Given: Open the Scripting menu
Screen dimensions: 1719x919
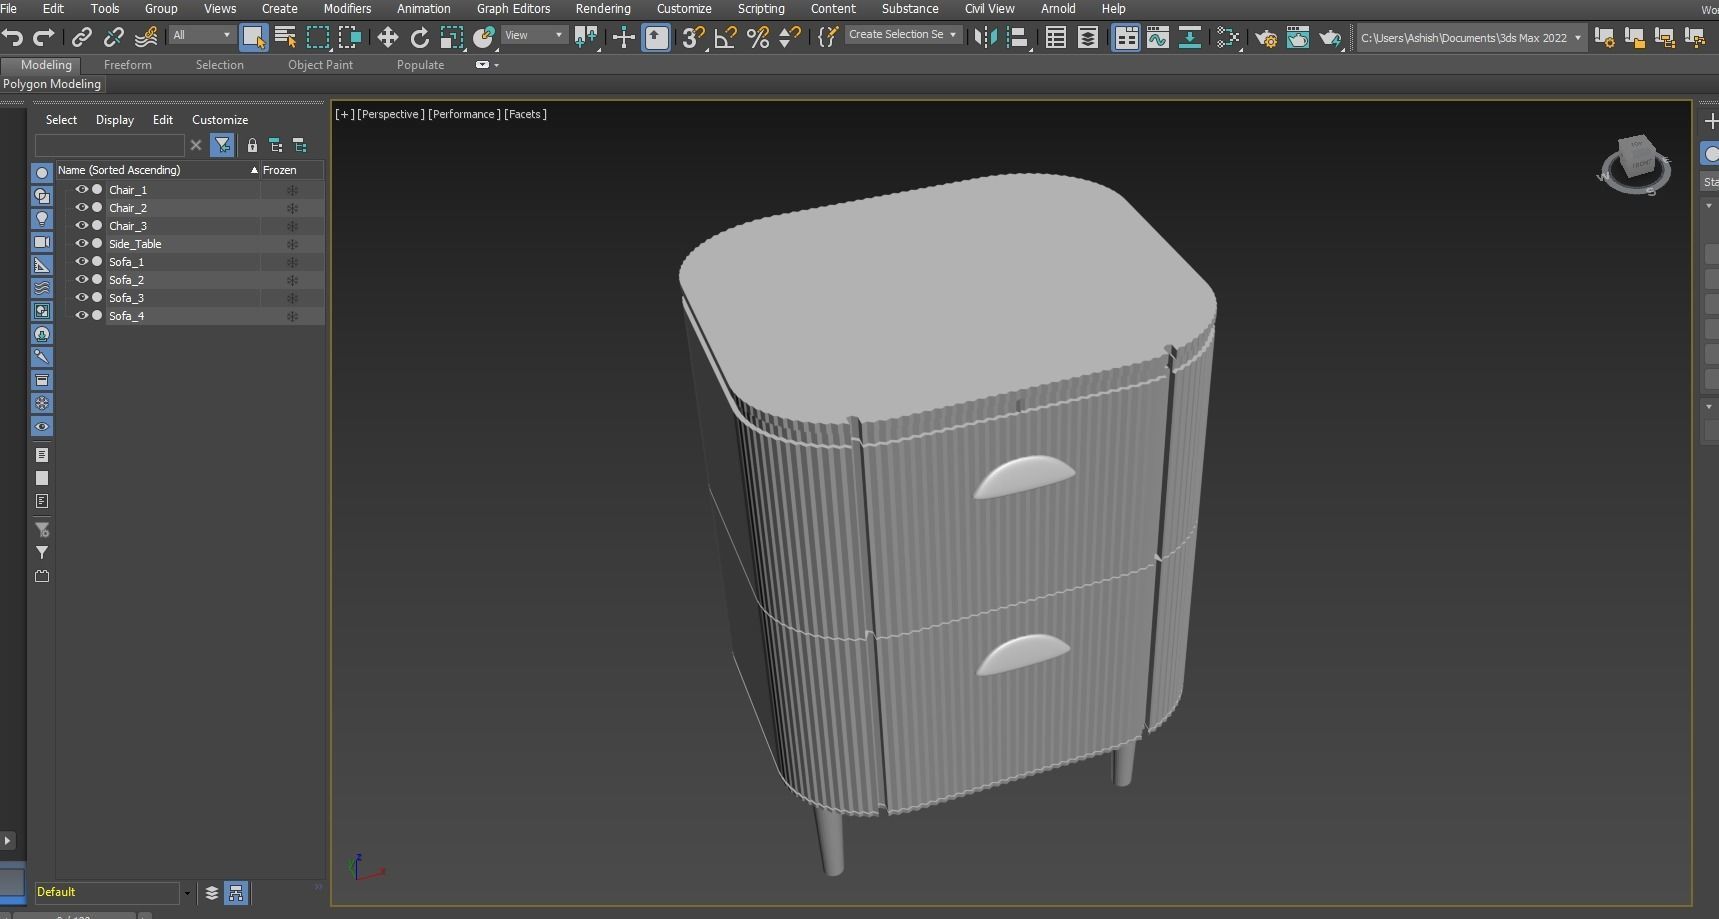Looking at the screenshot, I should click(x=761, y=9).
